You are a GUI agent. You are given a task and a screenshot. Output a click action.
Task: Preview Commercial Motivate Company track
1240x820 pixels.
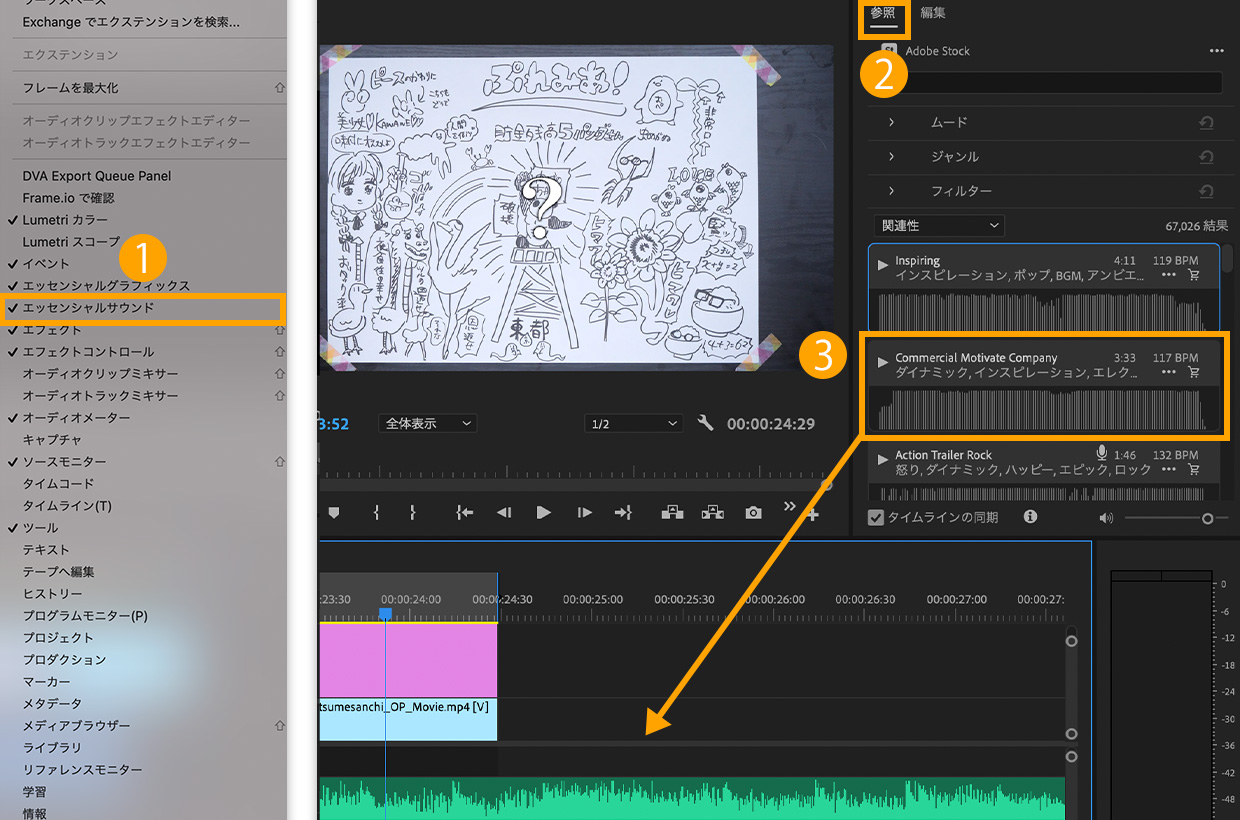pos(883,362)
